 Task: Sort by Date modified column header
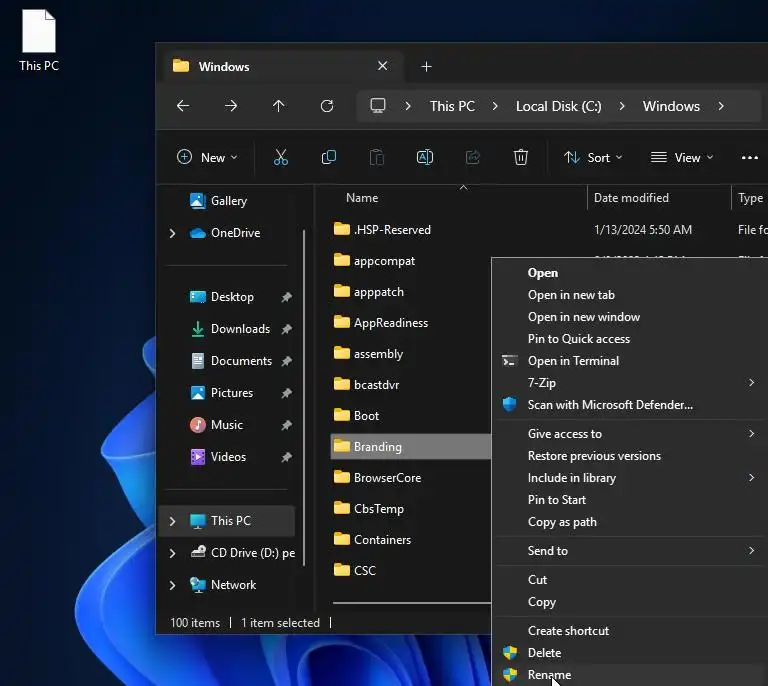pyautogui.click(x=631, y=198)
